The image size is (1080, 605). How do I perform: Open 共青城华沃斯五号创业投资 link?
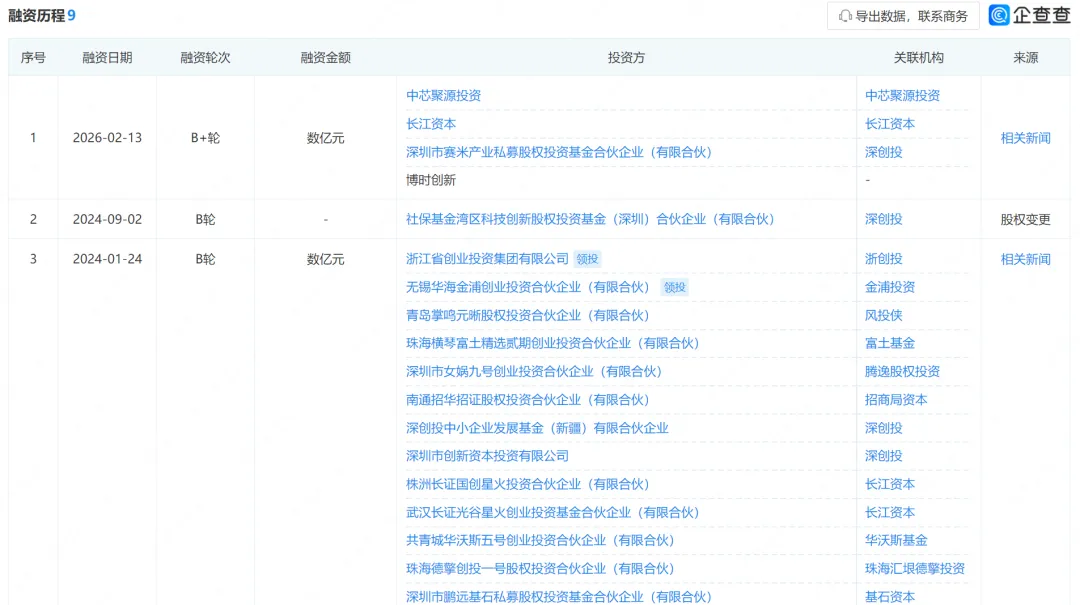coord(539,540)
